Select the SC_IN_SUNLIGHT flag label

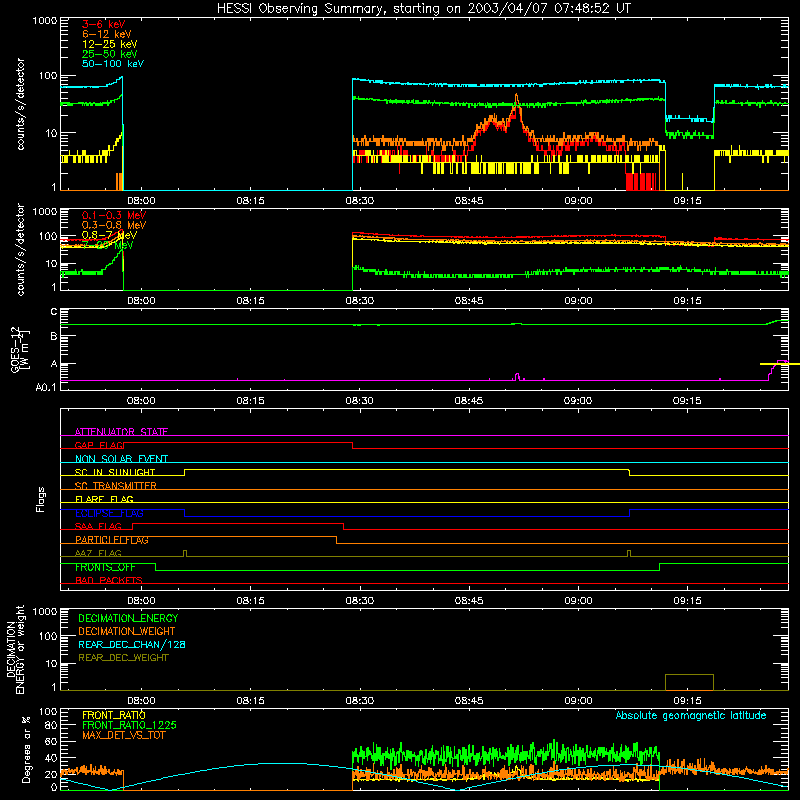(x=115, y=472)
